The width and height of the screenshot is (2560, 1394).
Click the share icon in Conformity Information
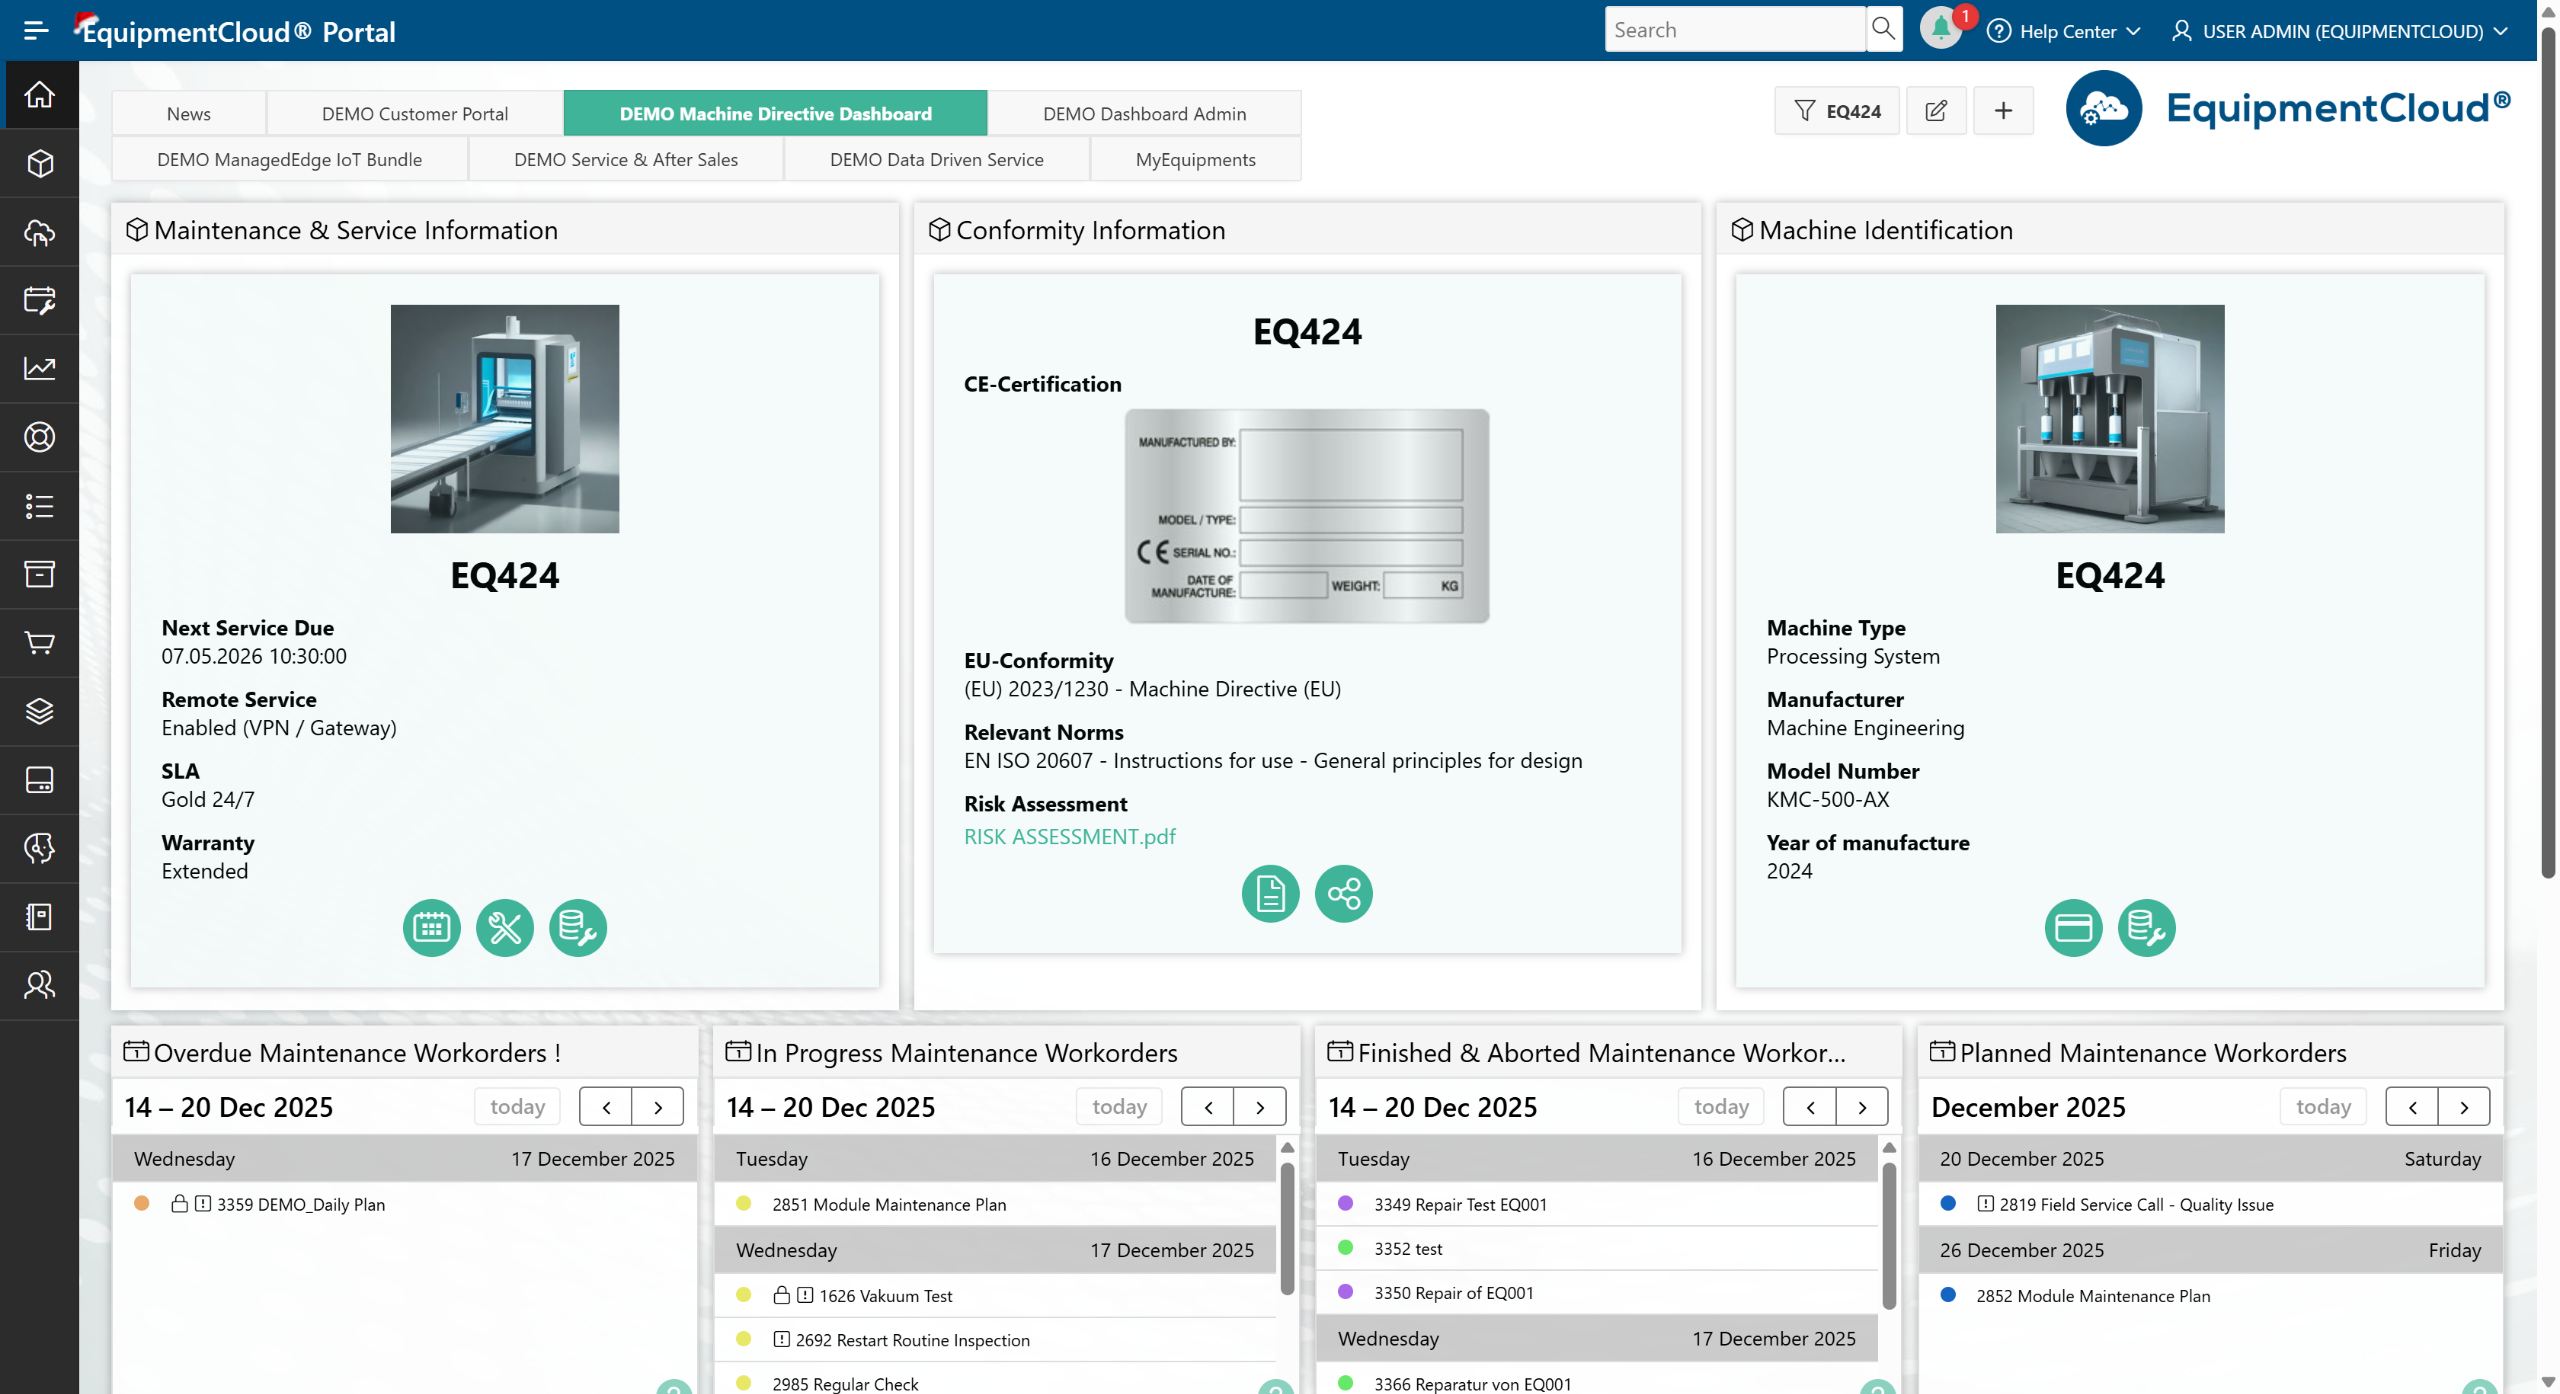(x=1343, y=893)
